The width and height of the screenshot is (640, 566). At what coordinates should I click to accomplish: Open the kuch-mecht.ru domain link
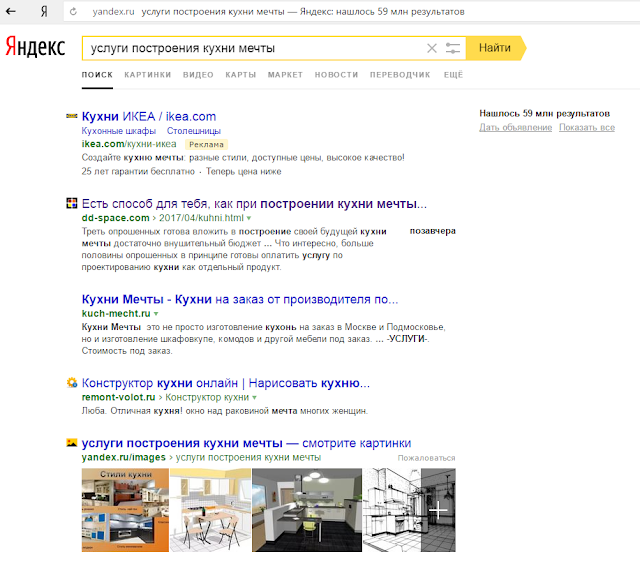pos(116,313)
